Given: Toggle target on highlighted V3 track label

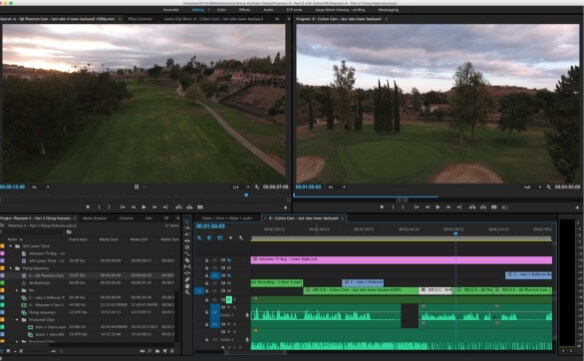Looking at the screenshot, I should [x=215, y=276].
